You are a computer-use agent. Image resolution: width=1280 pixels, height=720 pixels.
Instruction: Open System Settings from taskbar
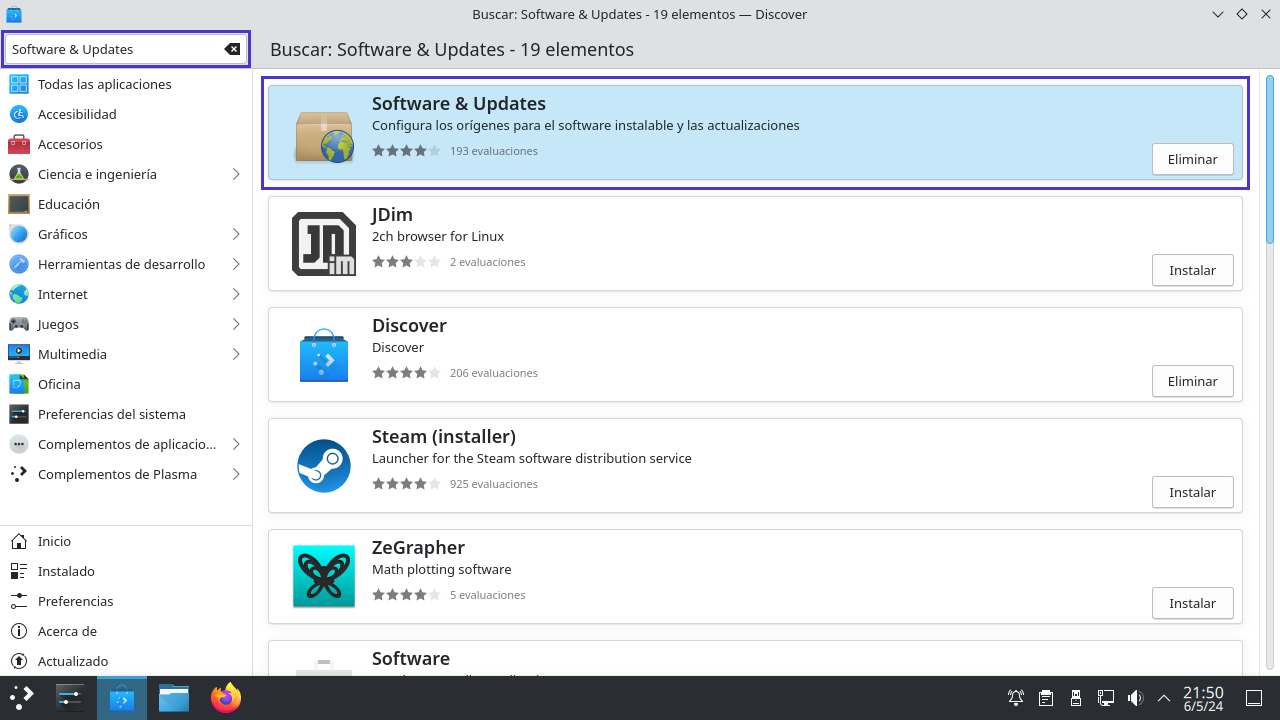pyautogui.click(x=70, y=698)
